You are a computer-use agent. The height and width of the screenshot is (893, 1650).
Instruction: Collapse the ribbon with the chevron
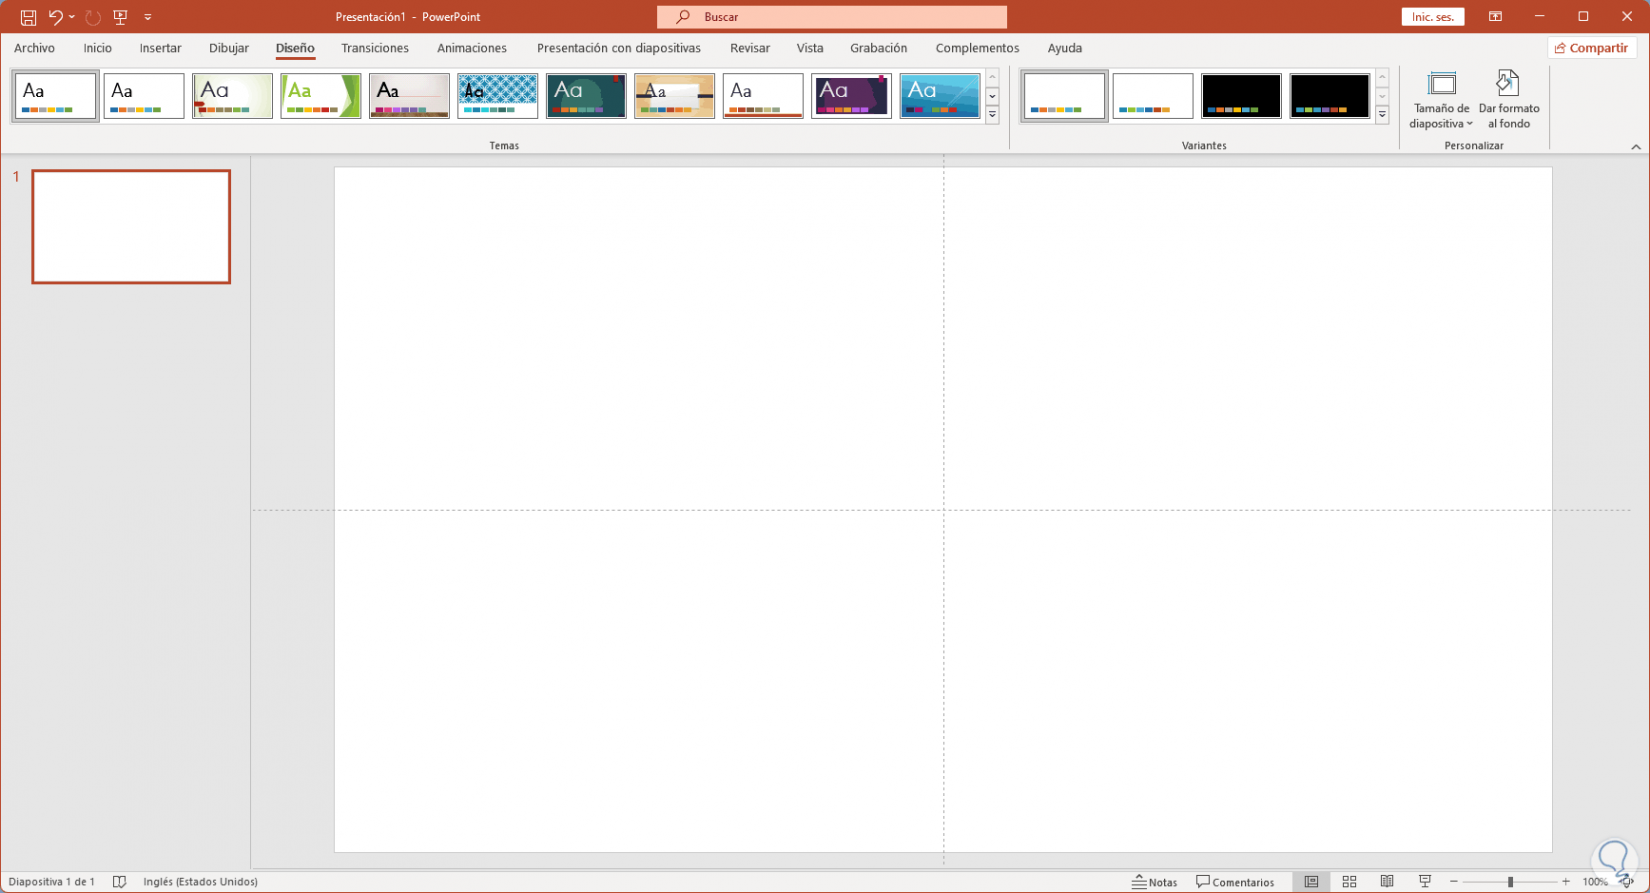click(1636, 147)
